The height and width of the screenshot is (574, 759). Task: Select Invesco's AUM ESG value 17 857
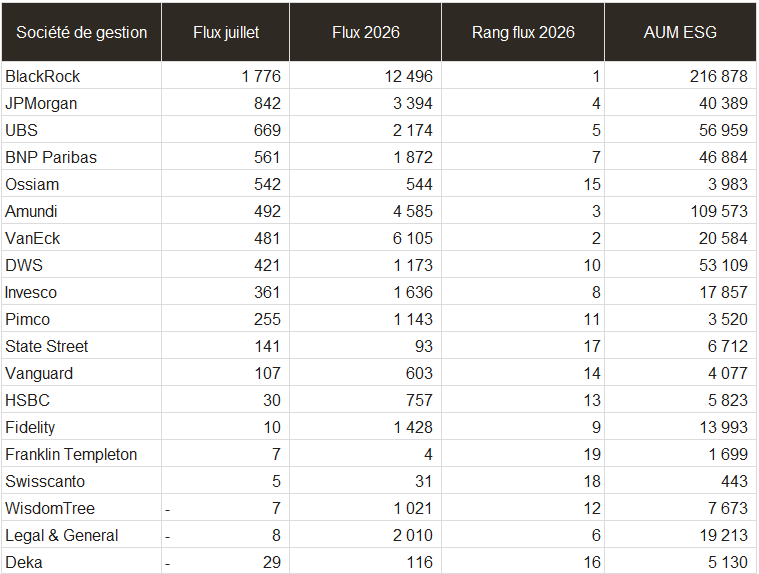[724, 292]
